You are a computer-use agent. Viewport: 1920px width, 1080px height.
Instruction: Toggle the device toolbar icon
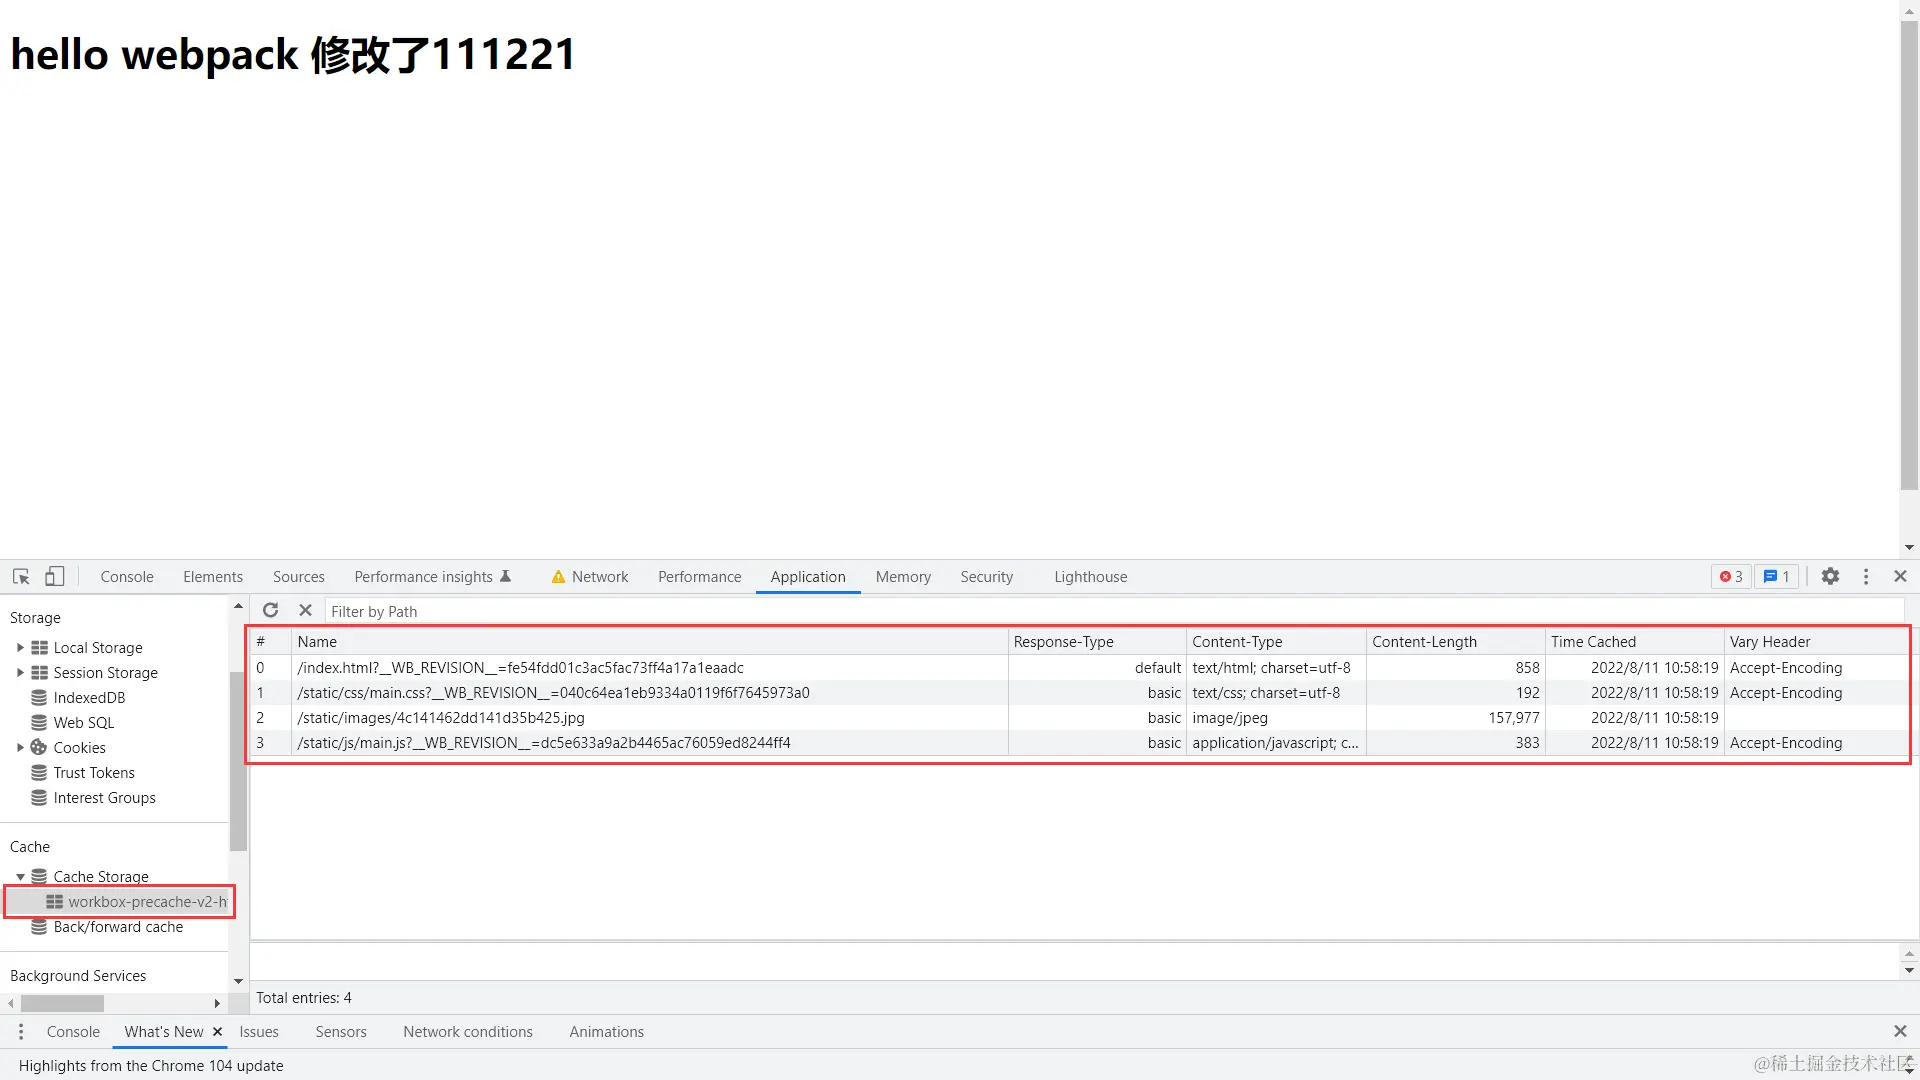(55, 577)
